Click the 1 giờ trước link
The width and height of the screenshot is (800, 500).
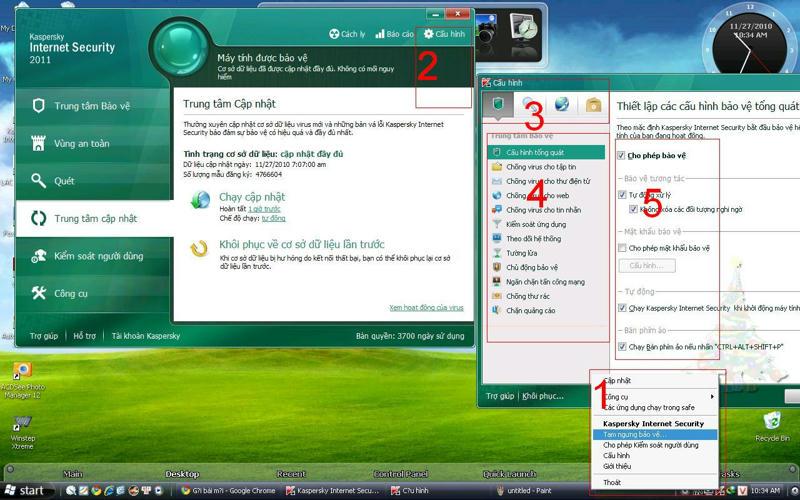point(264,209)
